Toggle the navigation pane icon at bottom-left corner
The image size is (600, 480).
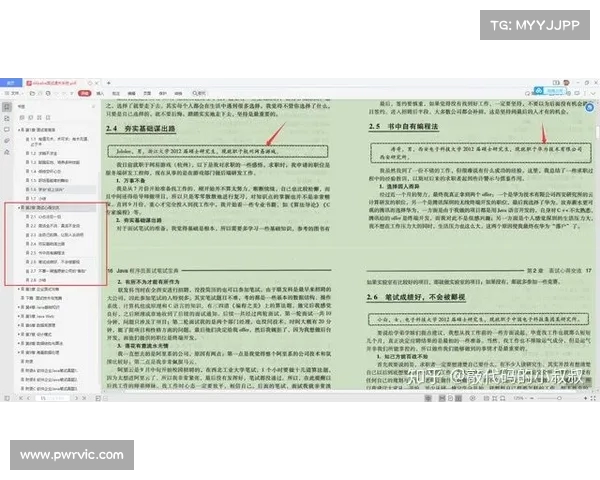tap(7, 398)
